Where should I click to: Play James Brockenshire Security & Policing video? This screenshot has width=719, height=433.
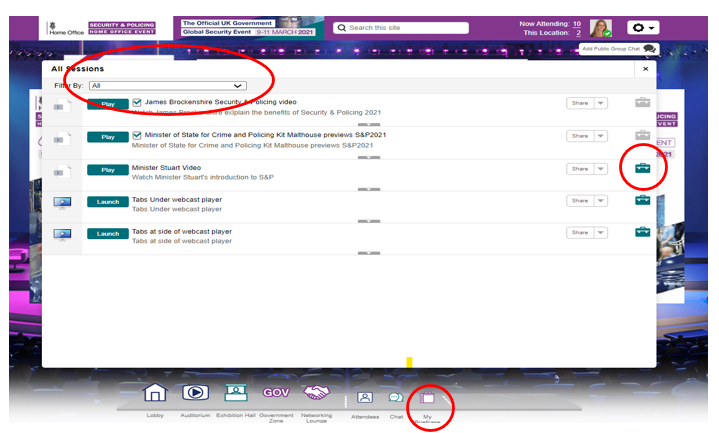coord(108,104)
